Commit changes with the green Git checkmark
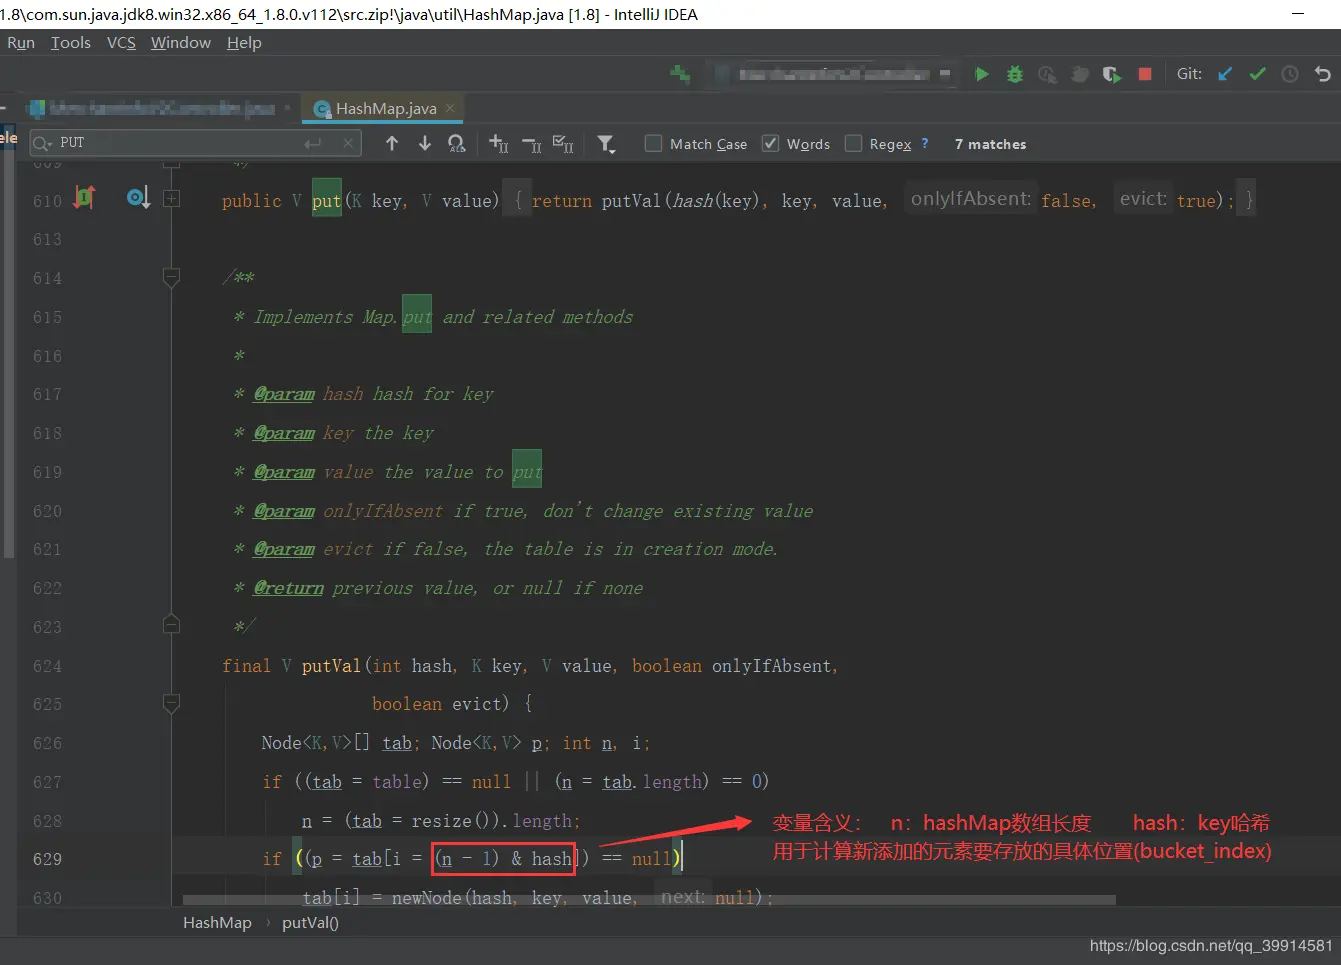The image size is (1341, 965). (1258, 74)
